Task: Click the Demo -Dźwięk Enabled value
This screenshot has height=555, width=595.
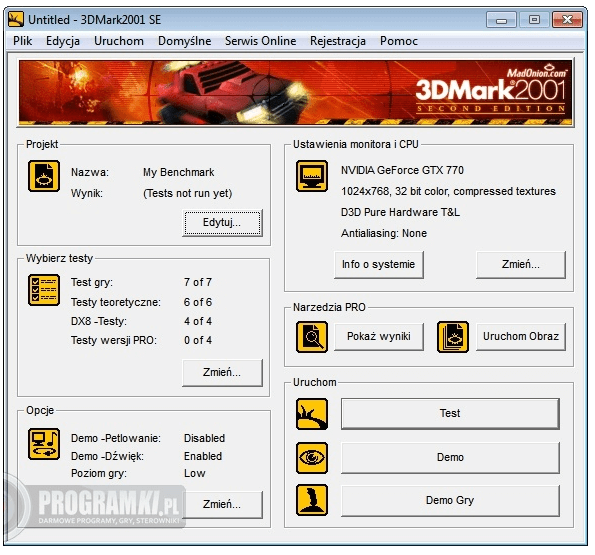Action: coord(203,456)
